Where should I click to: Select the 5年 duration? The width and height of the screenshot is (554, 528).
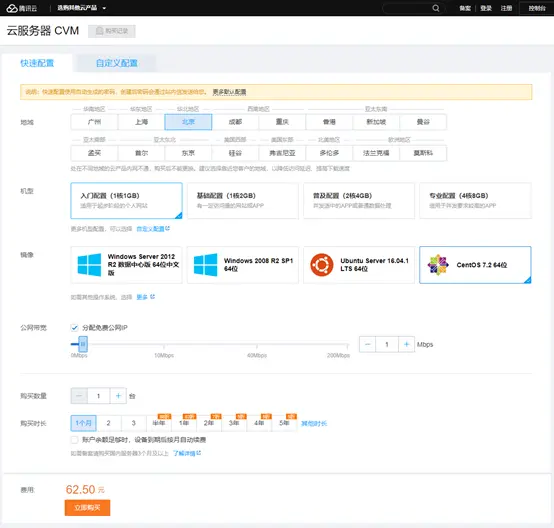coord(284,423)
